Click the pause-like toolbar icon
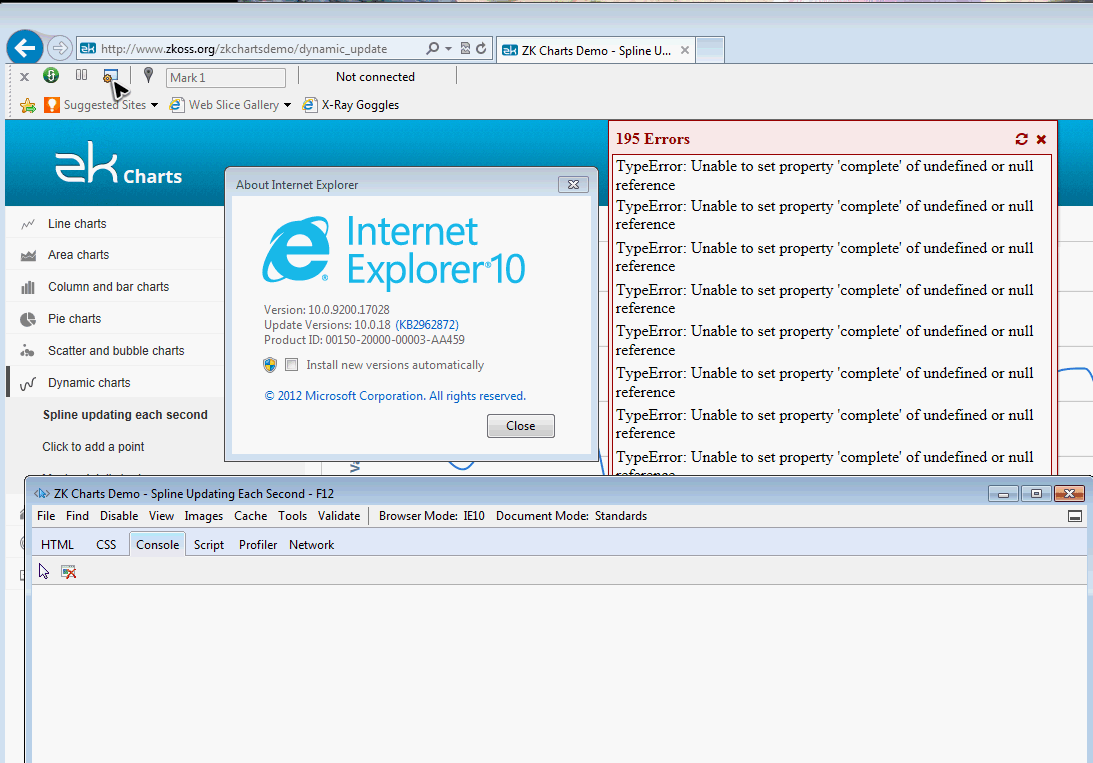The height and width of the screenshot is (763, 1093). (x=82, y=75)
